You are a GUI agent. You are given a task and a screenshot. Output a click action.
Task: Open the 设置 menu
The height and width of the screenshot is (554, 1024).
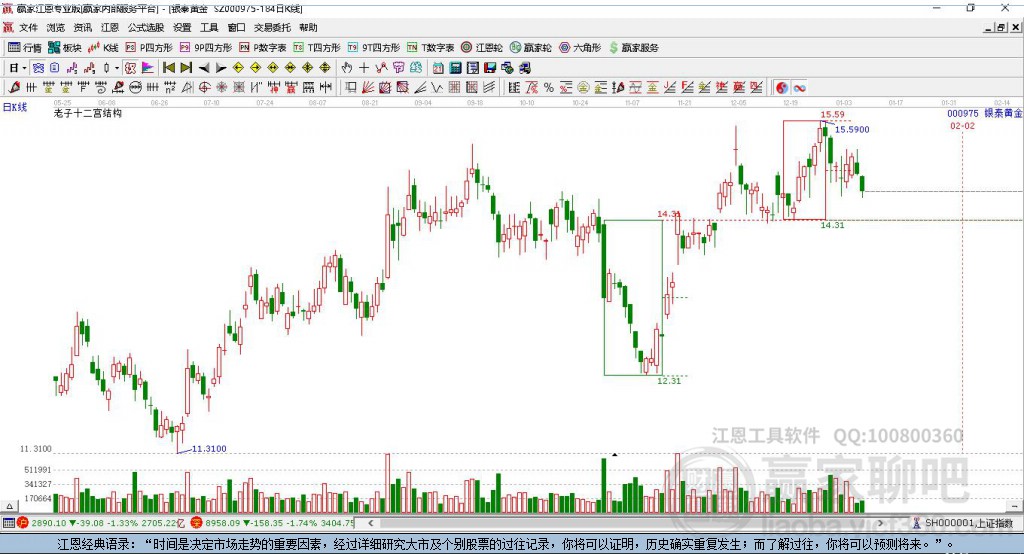click(x=182, y=27)
